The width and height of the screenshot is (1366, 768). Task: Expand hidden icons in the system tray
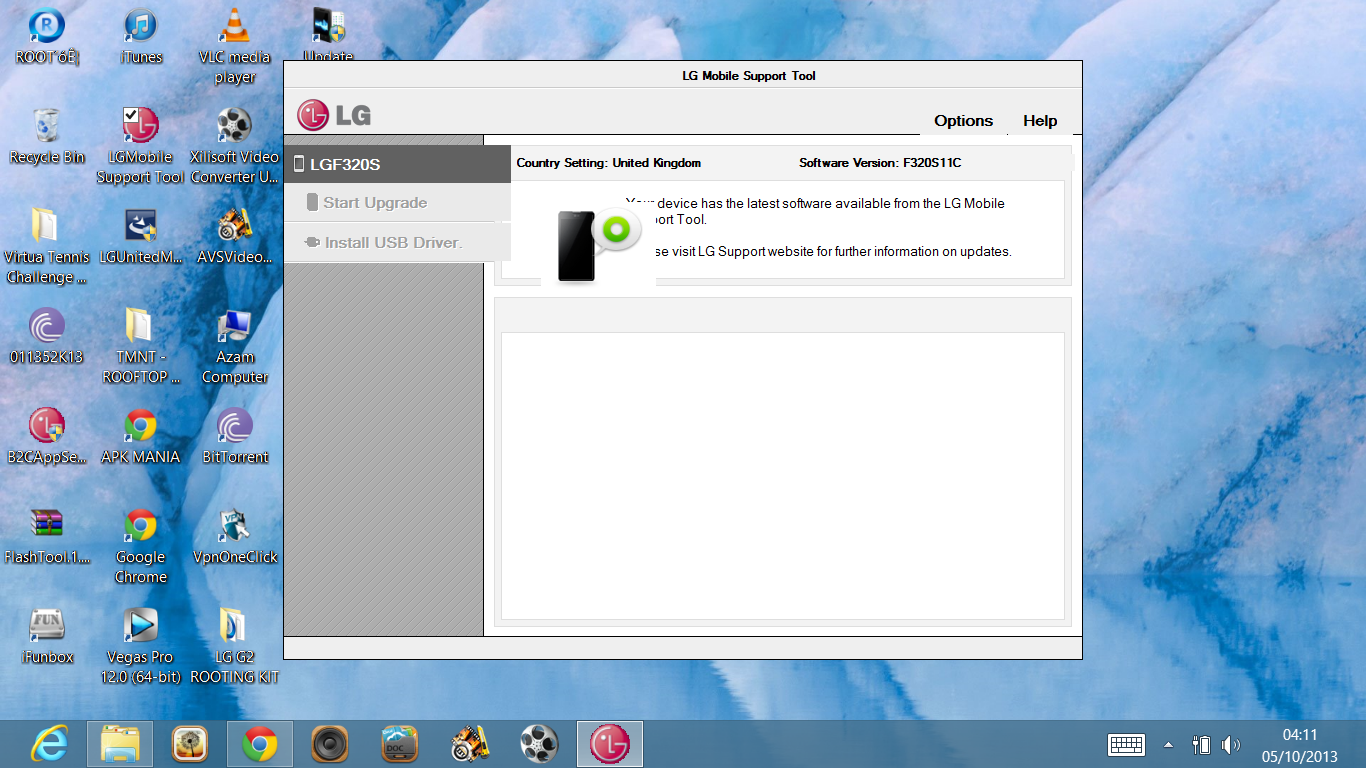point(1167,744)
